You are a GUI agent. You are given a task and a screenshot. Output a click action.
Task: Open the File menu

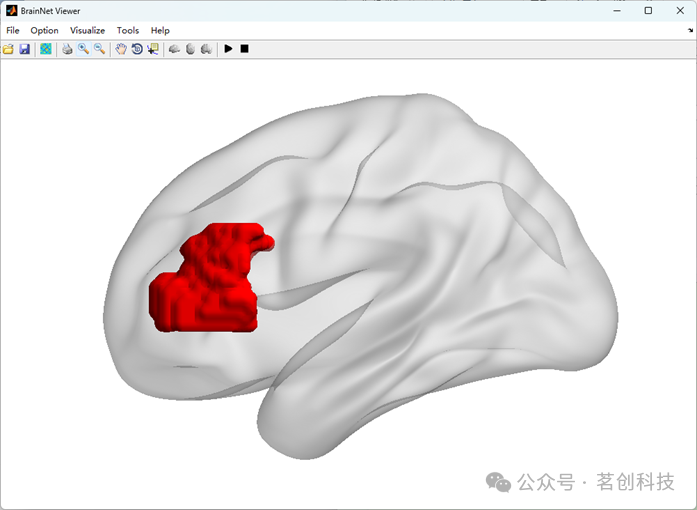tap(12, 30)
